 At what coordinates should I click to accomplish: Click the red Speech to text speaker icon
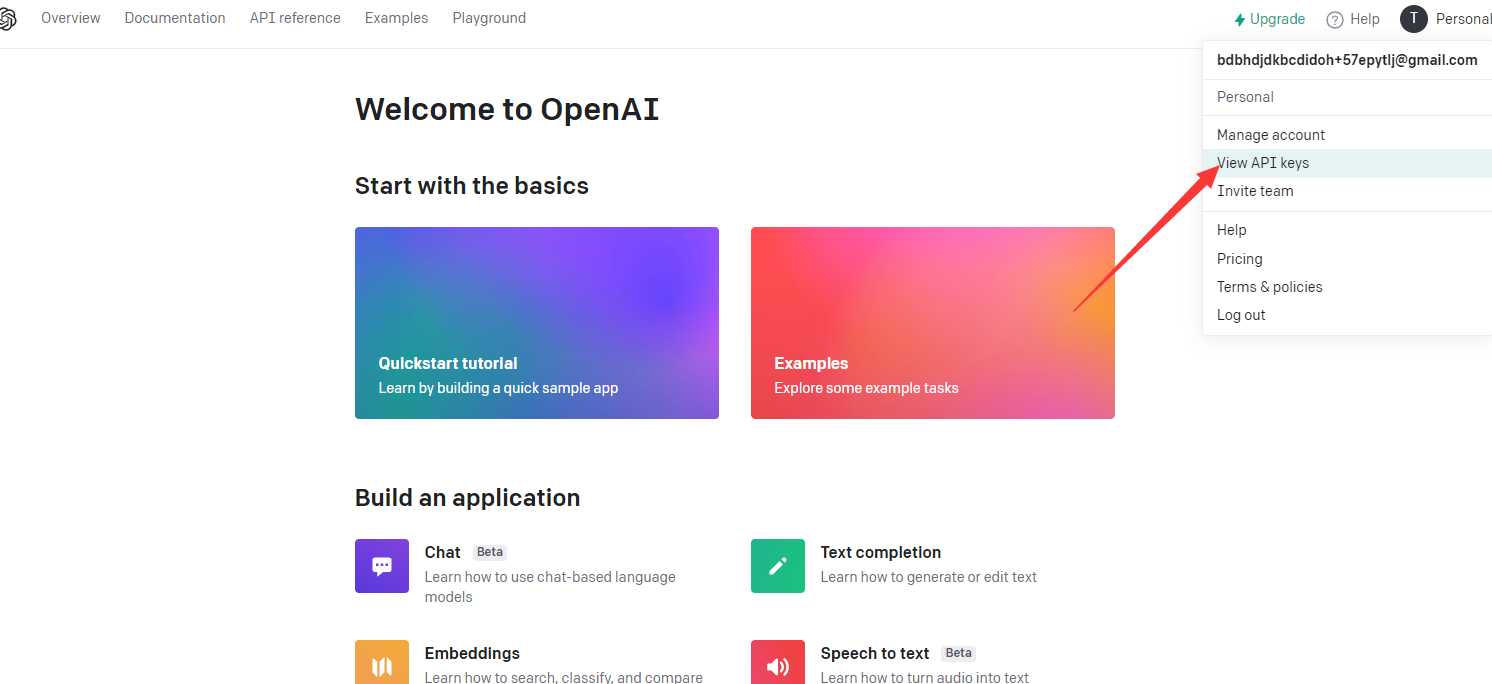tap(778, 662)
